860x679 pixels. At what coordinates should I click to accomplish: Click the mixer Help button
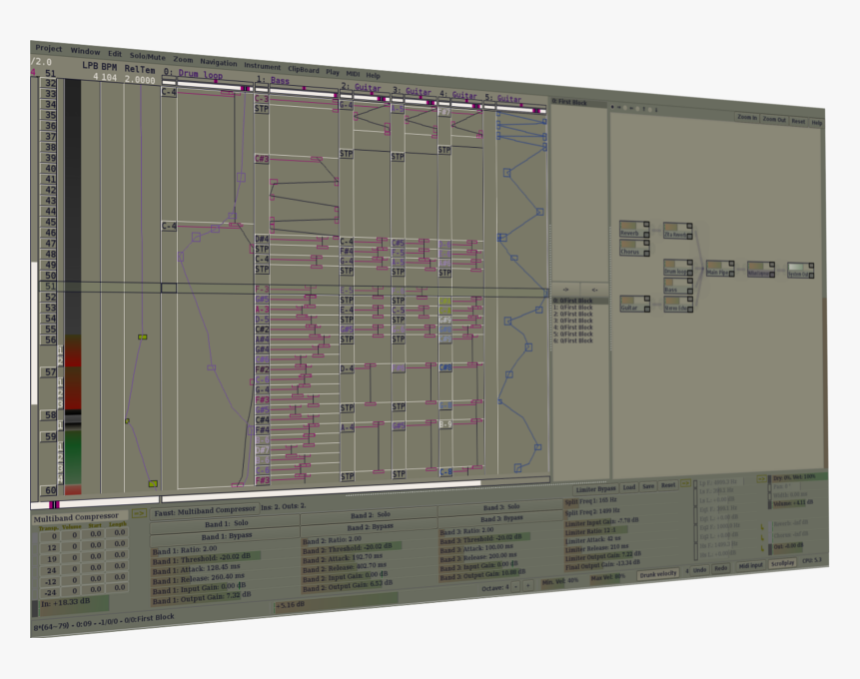(x=816, y=122)
